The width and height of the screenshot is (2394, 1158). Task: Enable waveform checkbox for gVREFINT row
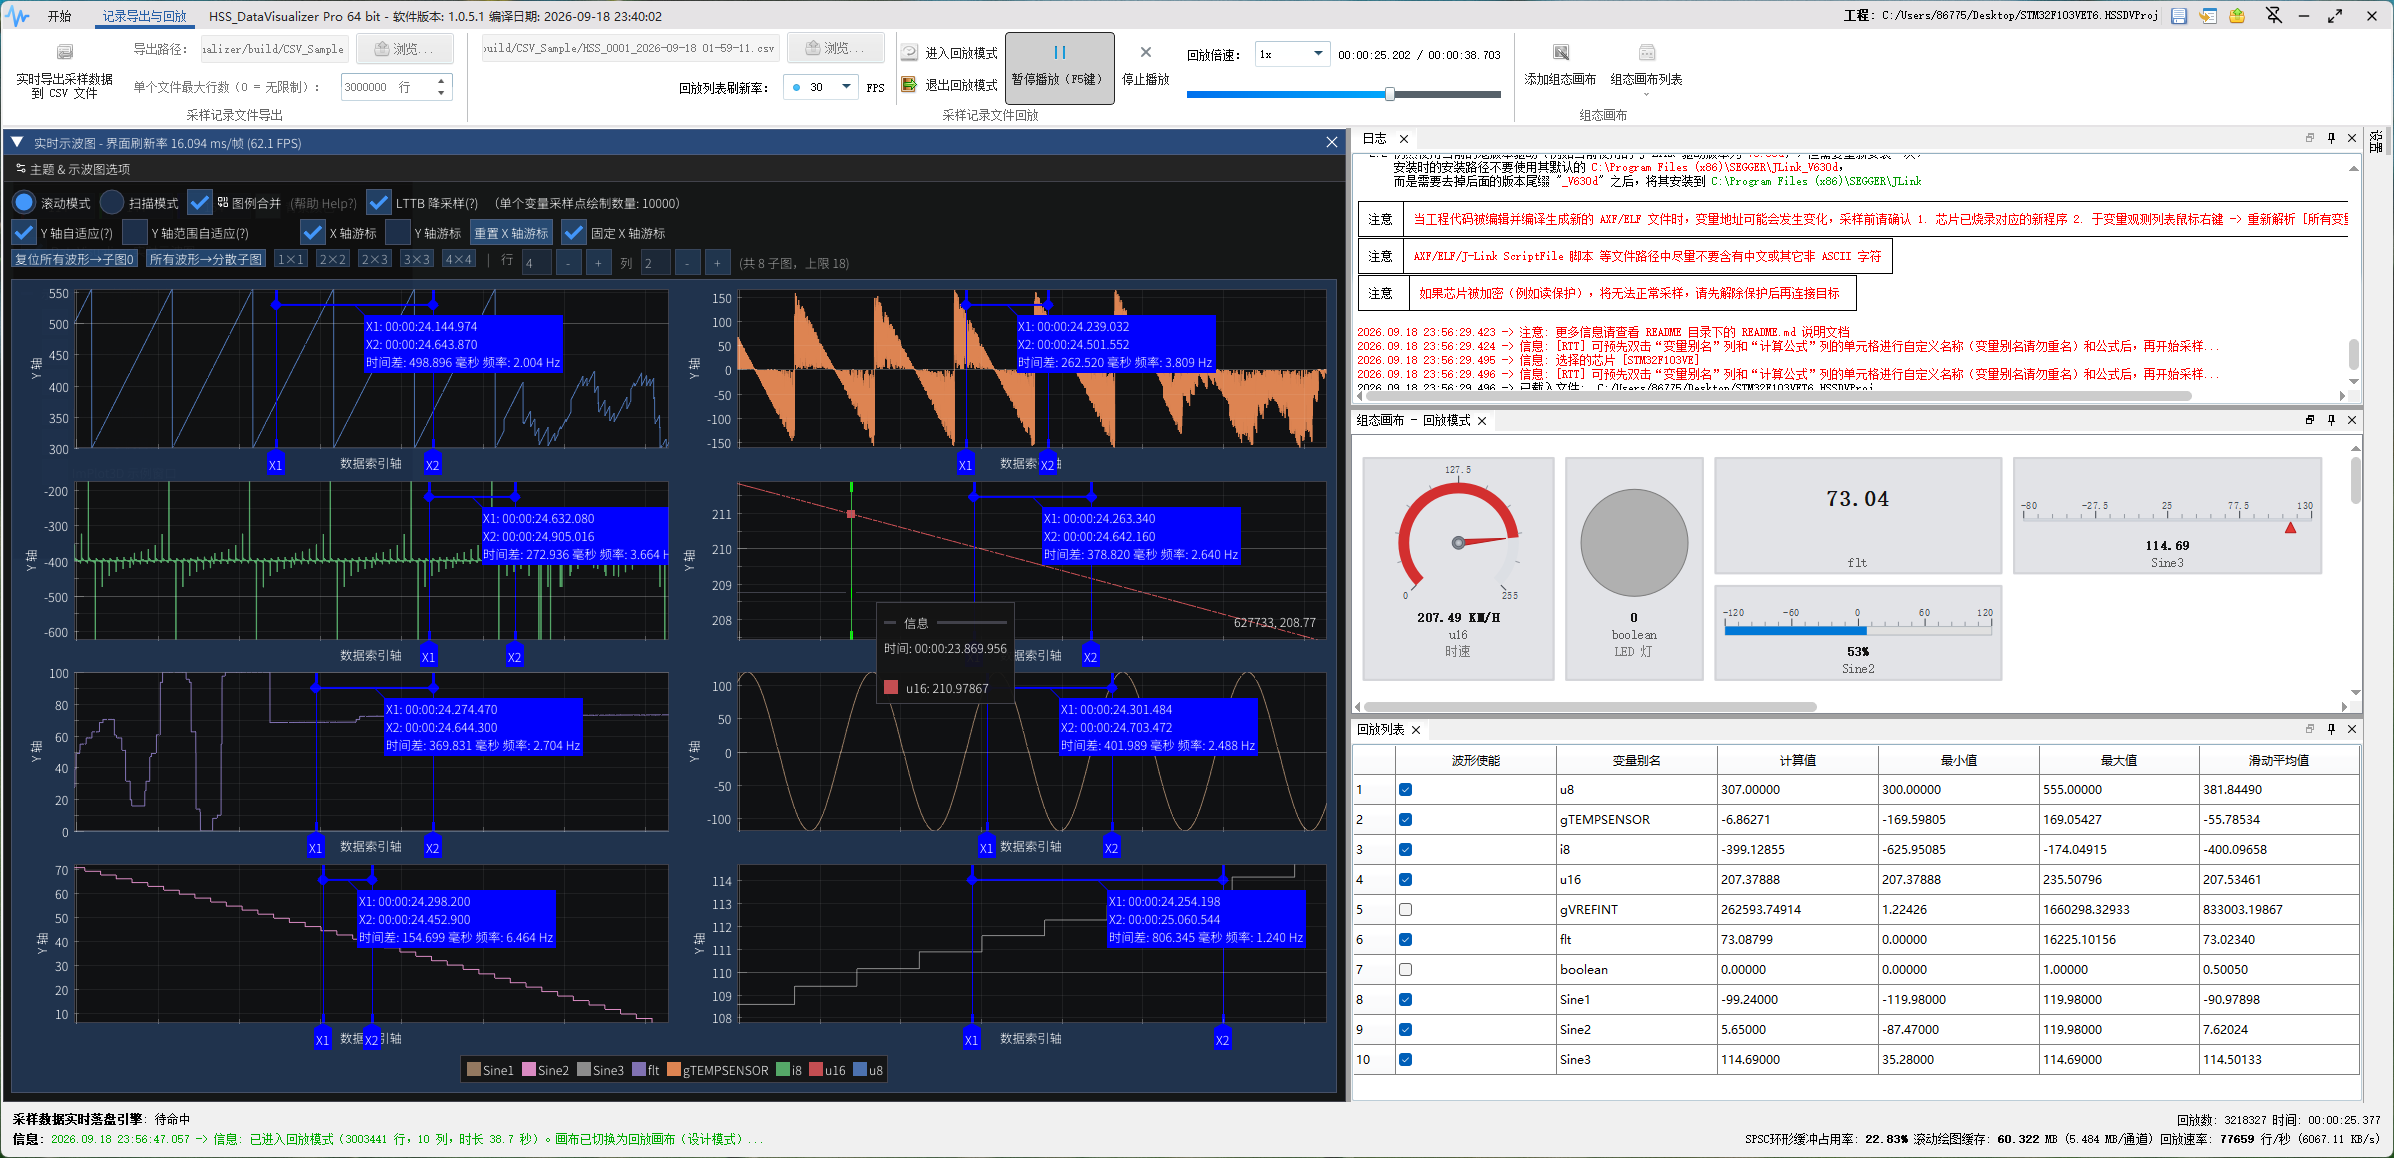[x=1405, y=910]
